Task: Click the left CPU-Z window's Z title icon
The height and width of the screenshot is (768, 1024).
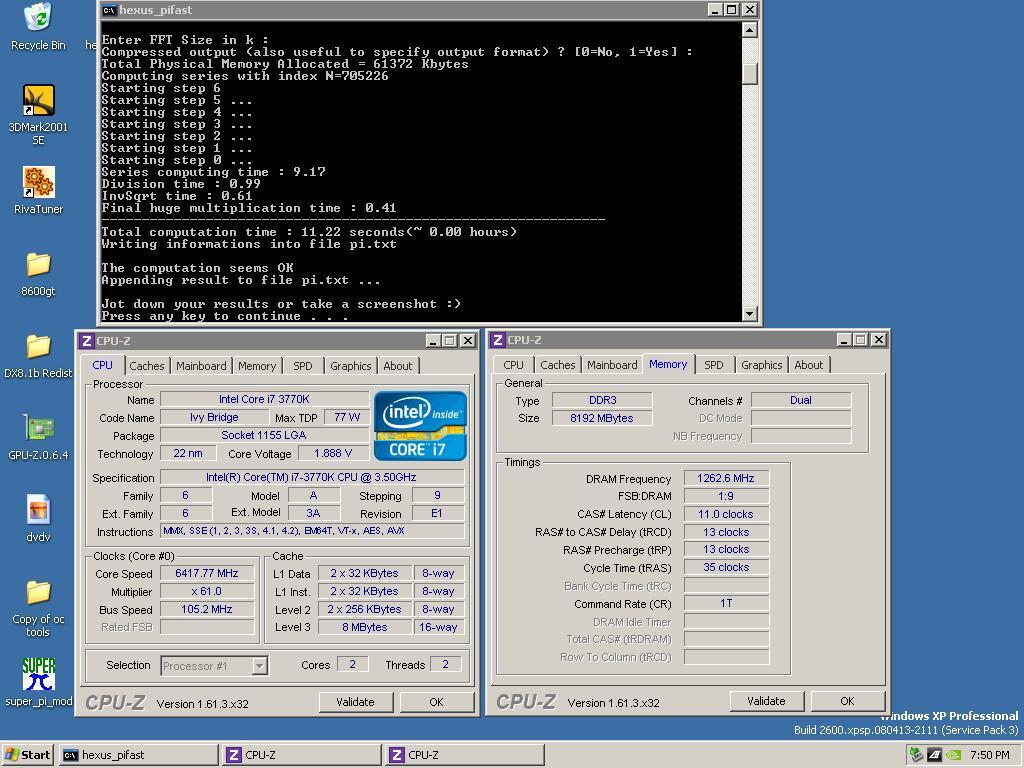Action: 86,341
